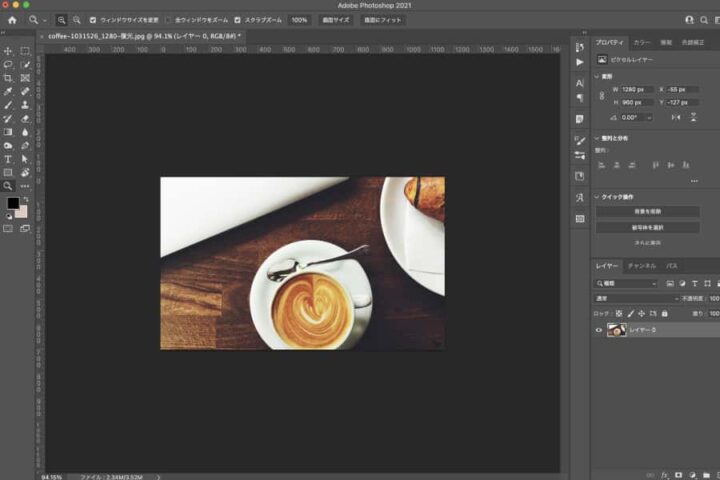Viewport: 720px width, 480px height.
Task: Select the Clone Stamp tool
Action: (25, 105)
